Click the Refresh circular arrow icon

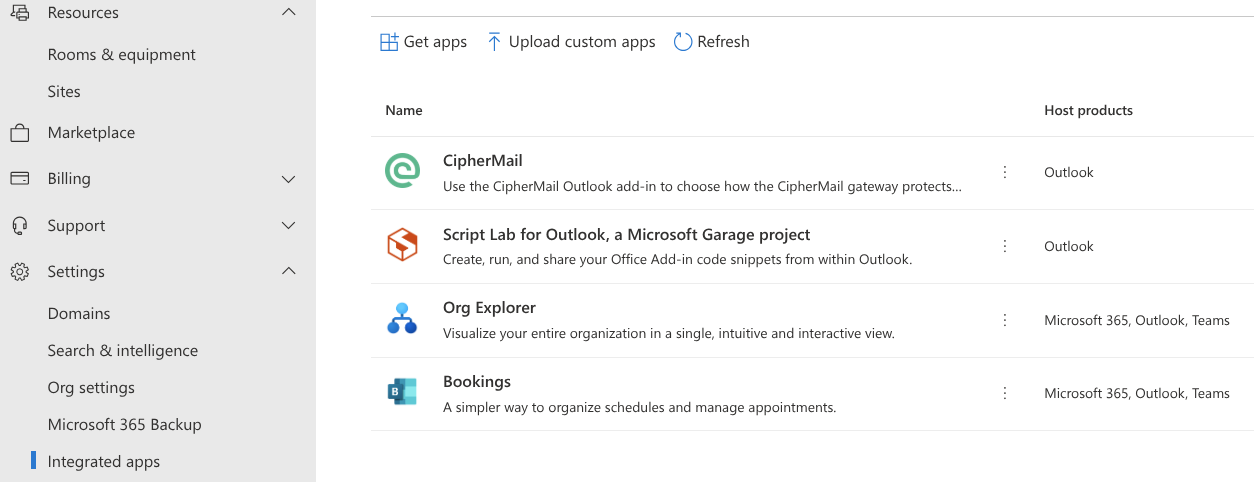[683, 42]
